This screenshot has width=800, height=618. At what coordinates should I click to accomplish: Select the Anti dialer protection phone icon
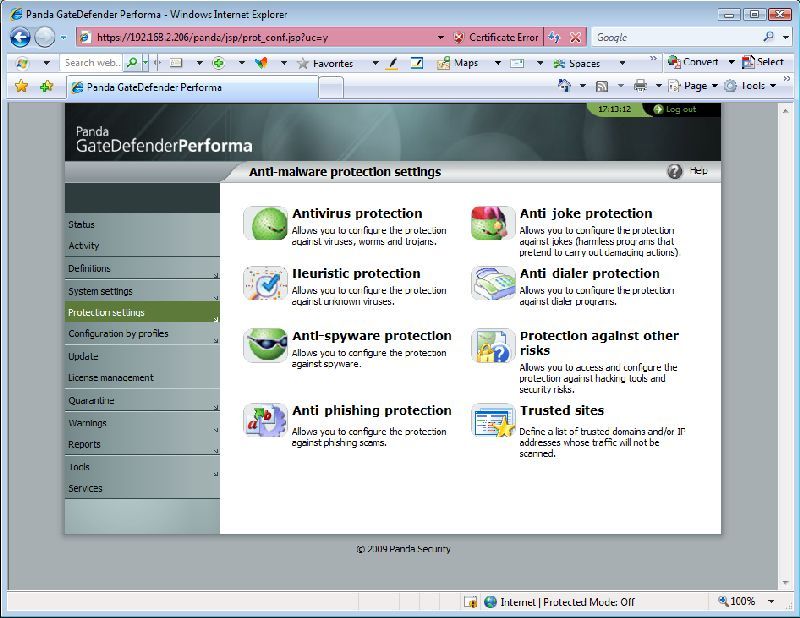coord(490,285)
